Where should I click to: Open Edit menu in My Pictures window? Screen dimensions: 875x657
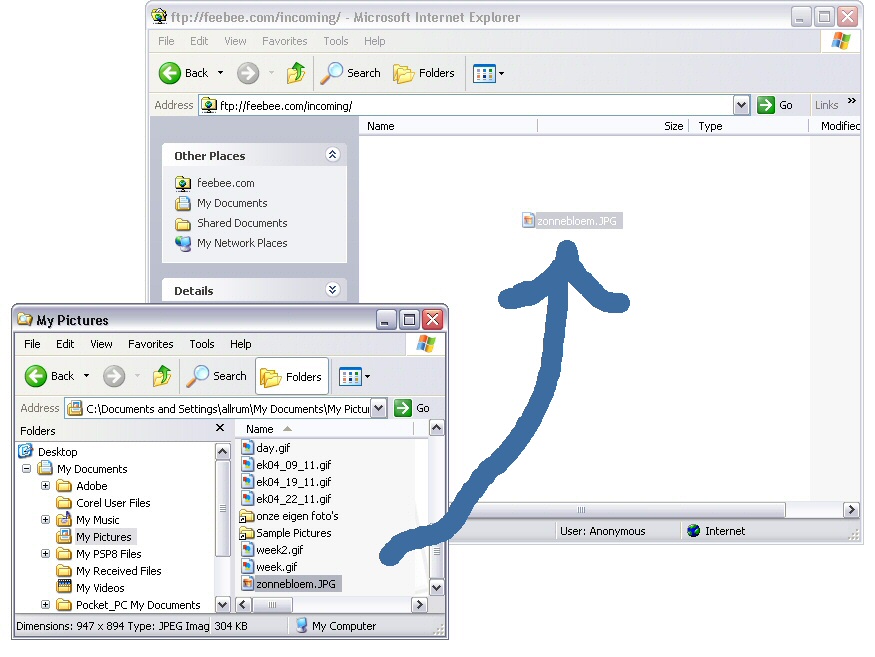pyautogui.click(x=65, y=344)
